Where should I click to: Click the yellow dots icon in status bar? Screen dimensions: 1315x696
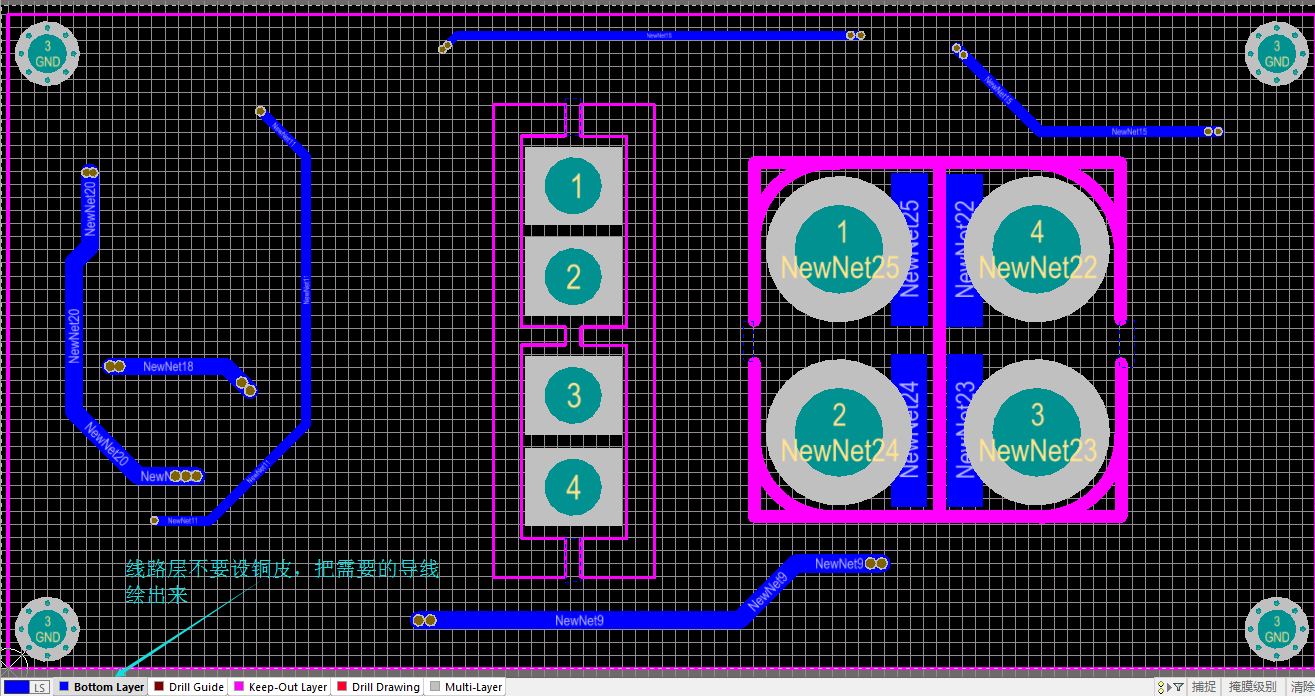1162,687
